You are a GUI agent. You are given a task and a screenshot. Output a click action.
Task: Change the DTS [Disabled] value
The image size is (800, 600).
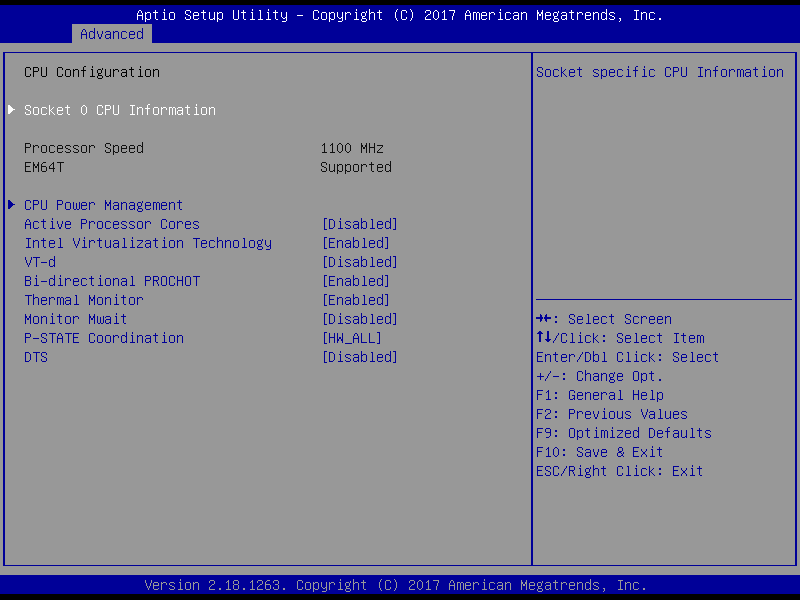point(359,357)
